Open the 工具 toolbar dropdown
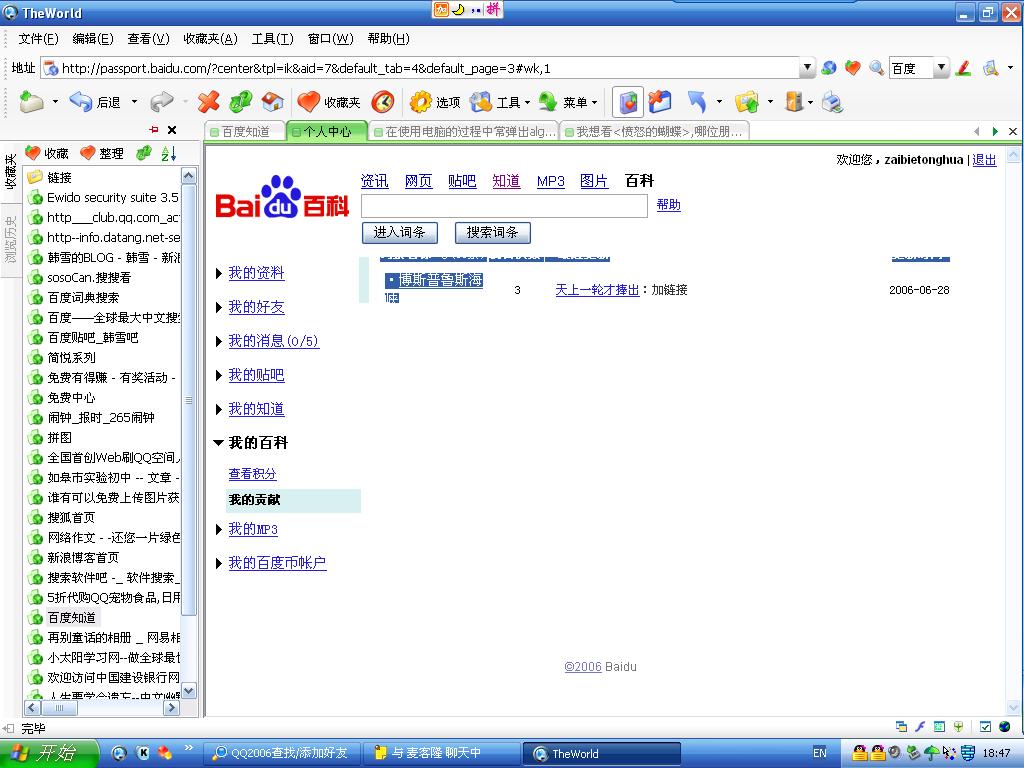 pos(527,103)
